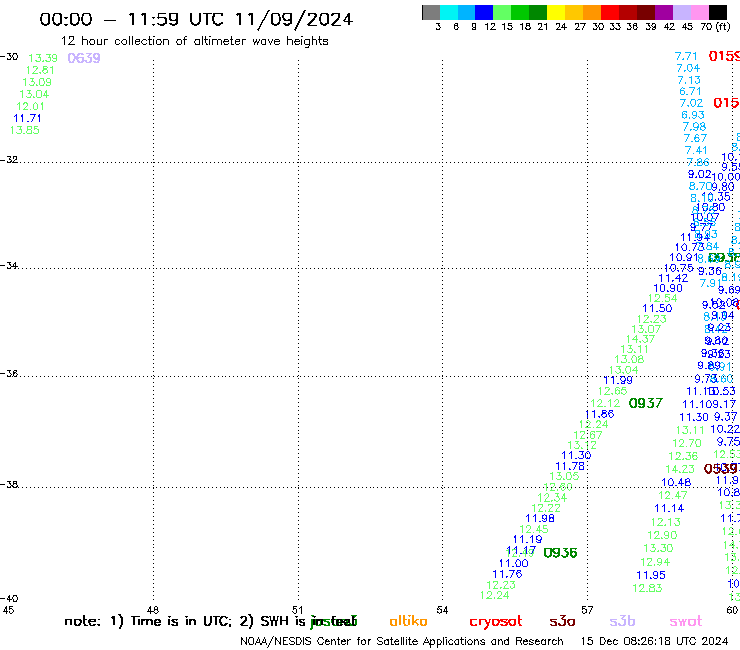Click the wave height value '13.30'
Screen dimensions: 740x650
658,549
